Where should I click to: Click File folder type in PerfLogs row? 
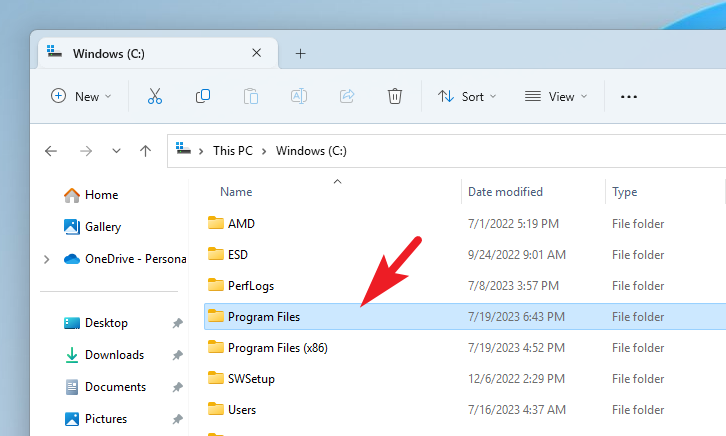(638, 286)
